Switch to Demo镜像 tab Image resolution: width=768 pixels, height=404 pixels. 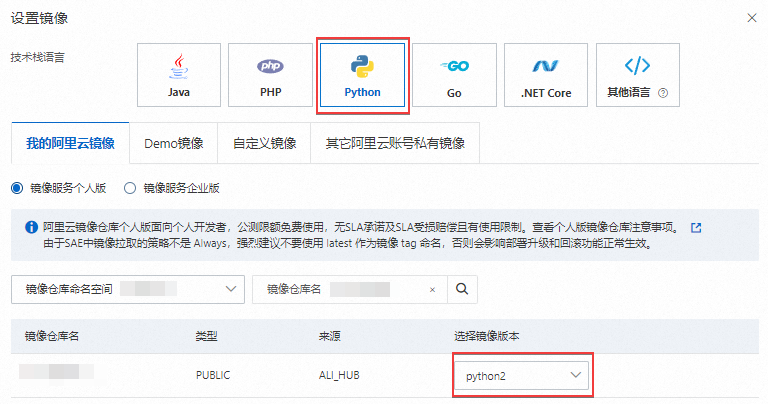(x=173, y=143)
